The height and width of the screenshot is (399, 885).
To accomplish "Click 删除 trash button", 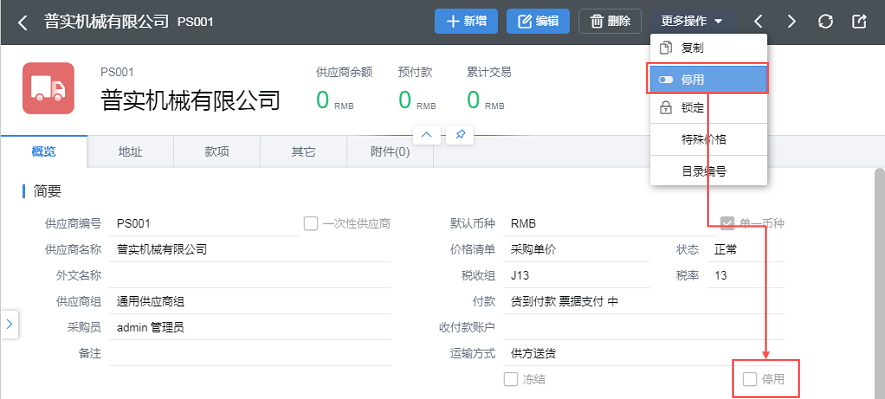I will pyautogui.click(x=610, y=21).
